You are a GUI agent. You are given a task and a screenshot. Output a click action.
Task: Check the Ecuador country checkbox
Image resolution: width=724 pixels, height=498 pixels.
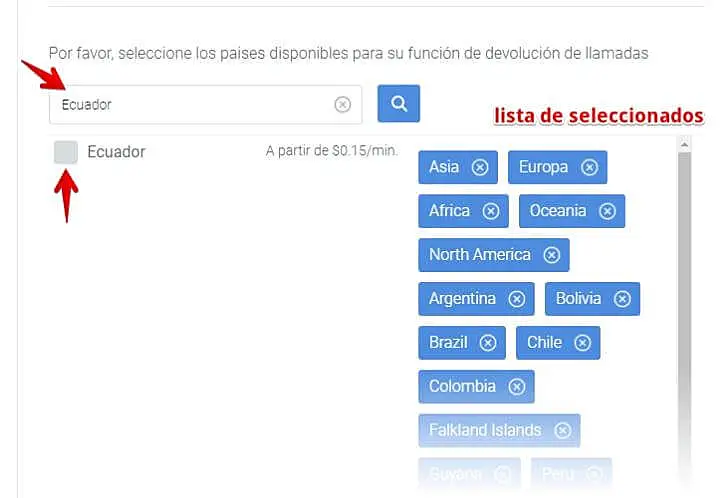pyautogui.click(x=65, y=152)
